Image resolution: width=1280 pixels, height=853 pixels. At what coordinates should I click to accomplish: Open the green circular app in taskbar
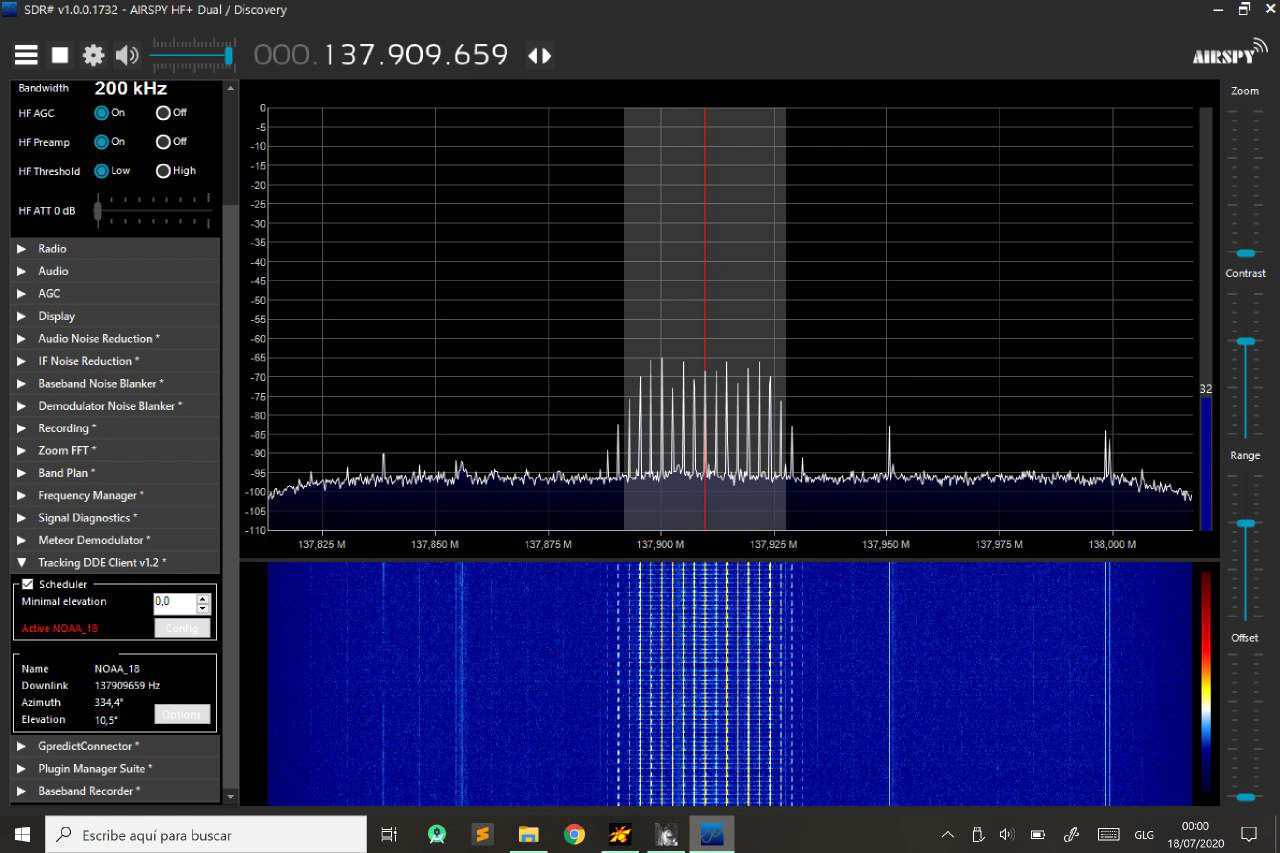(437, 834)
